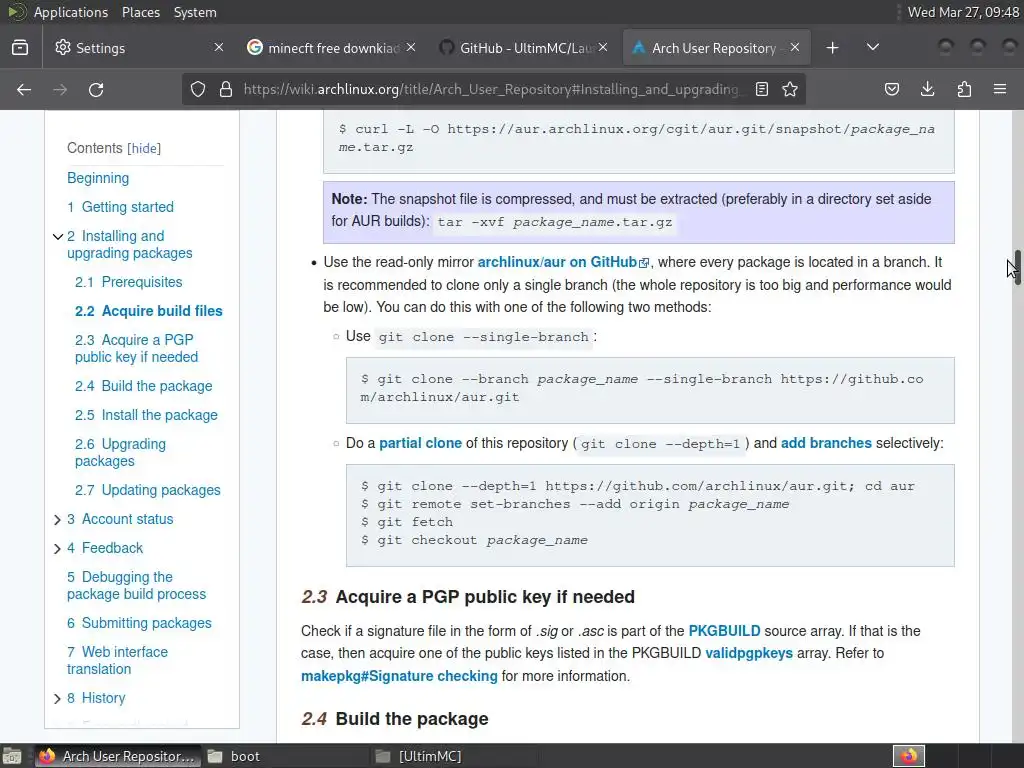Go to 2.5 Install the package
This screenshot has width=1024, height=768.
(x=146, y=415)
